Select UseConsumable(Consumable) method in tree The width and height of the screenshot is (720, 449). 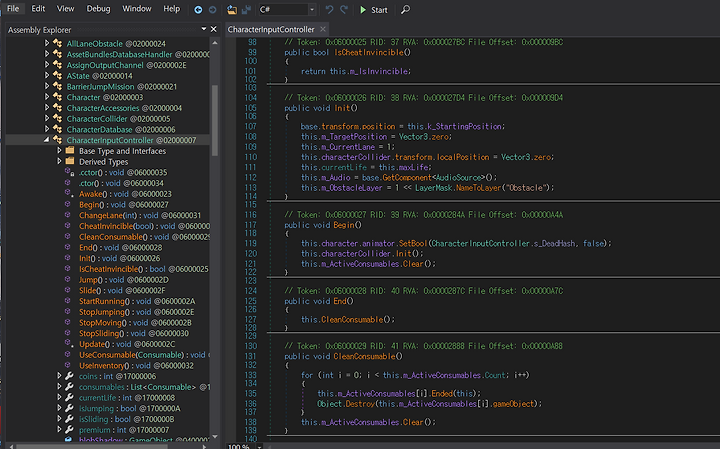pos(145,354)
